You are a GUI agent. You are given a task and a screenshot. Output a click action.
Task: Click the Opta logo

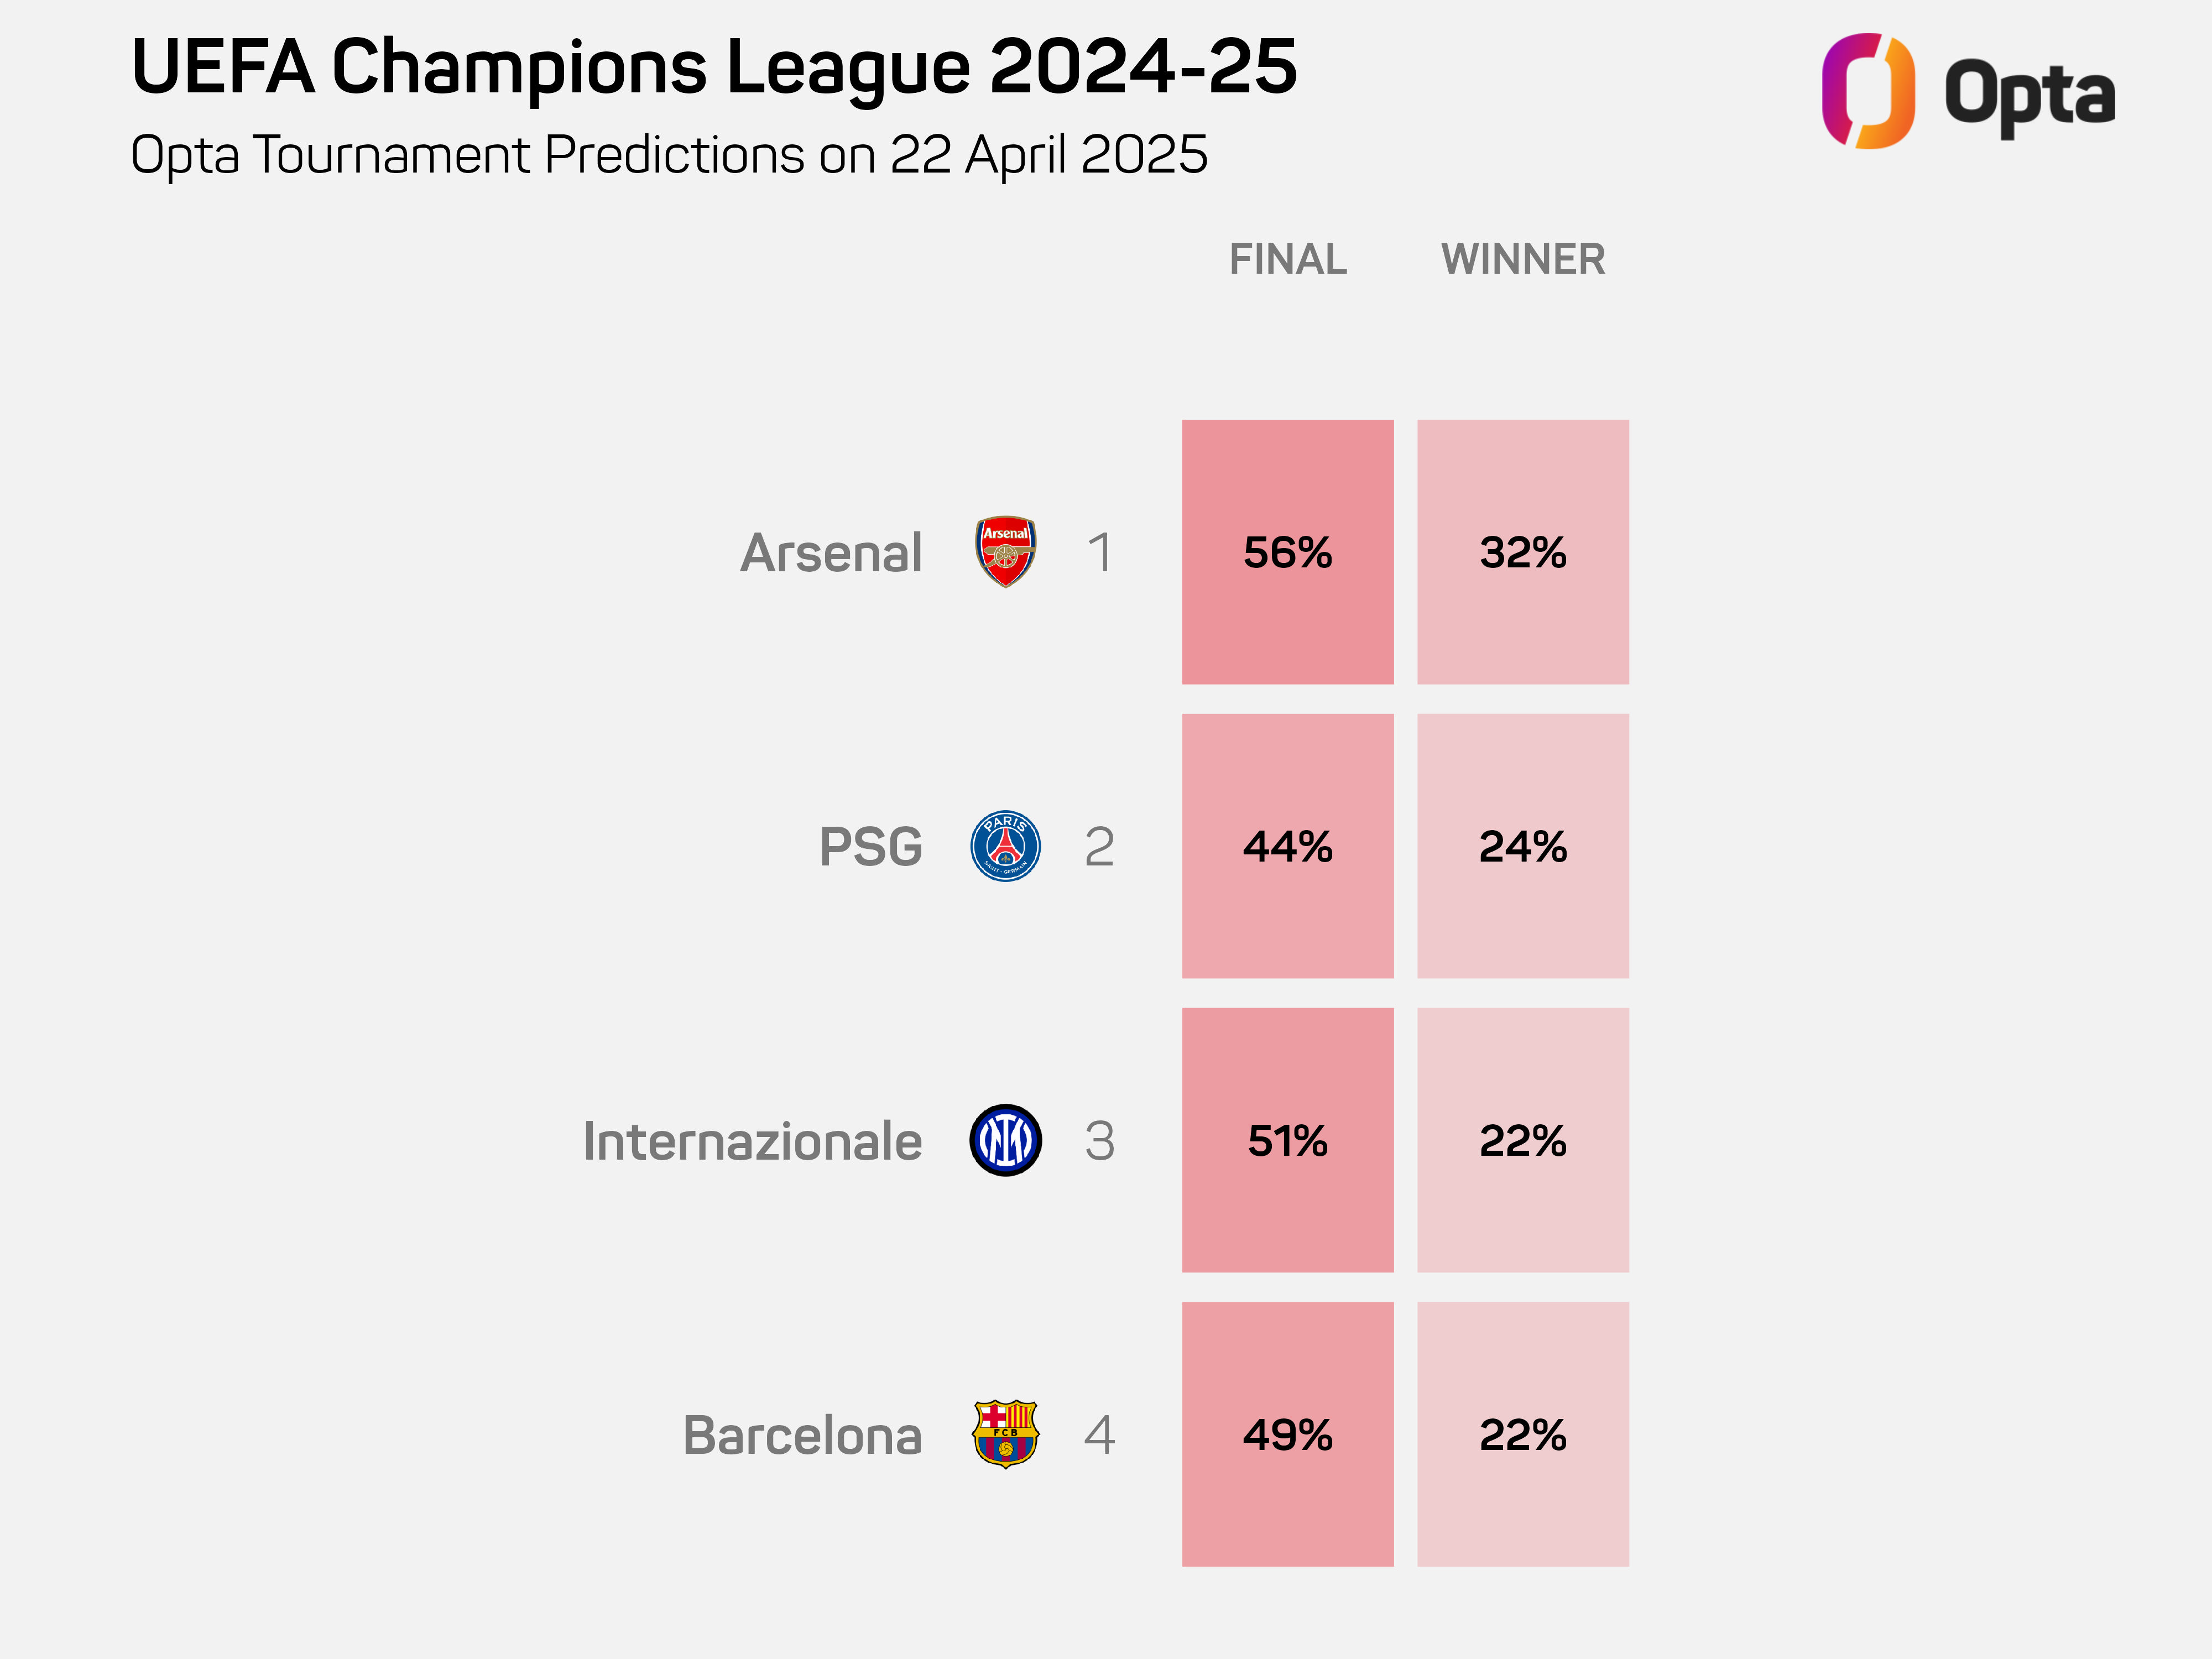coord(1967,92)
